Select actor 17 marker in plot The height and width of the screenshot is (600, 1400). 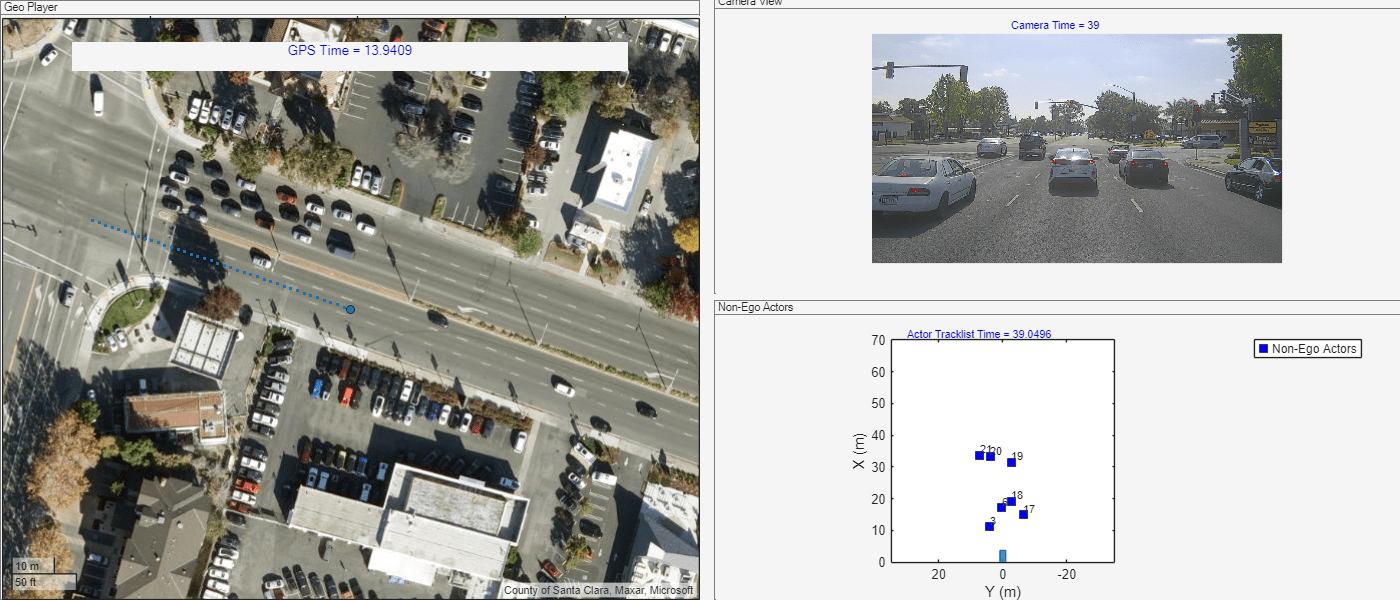coord(1023,514)
